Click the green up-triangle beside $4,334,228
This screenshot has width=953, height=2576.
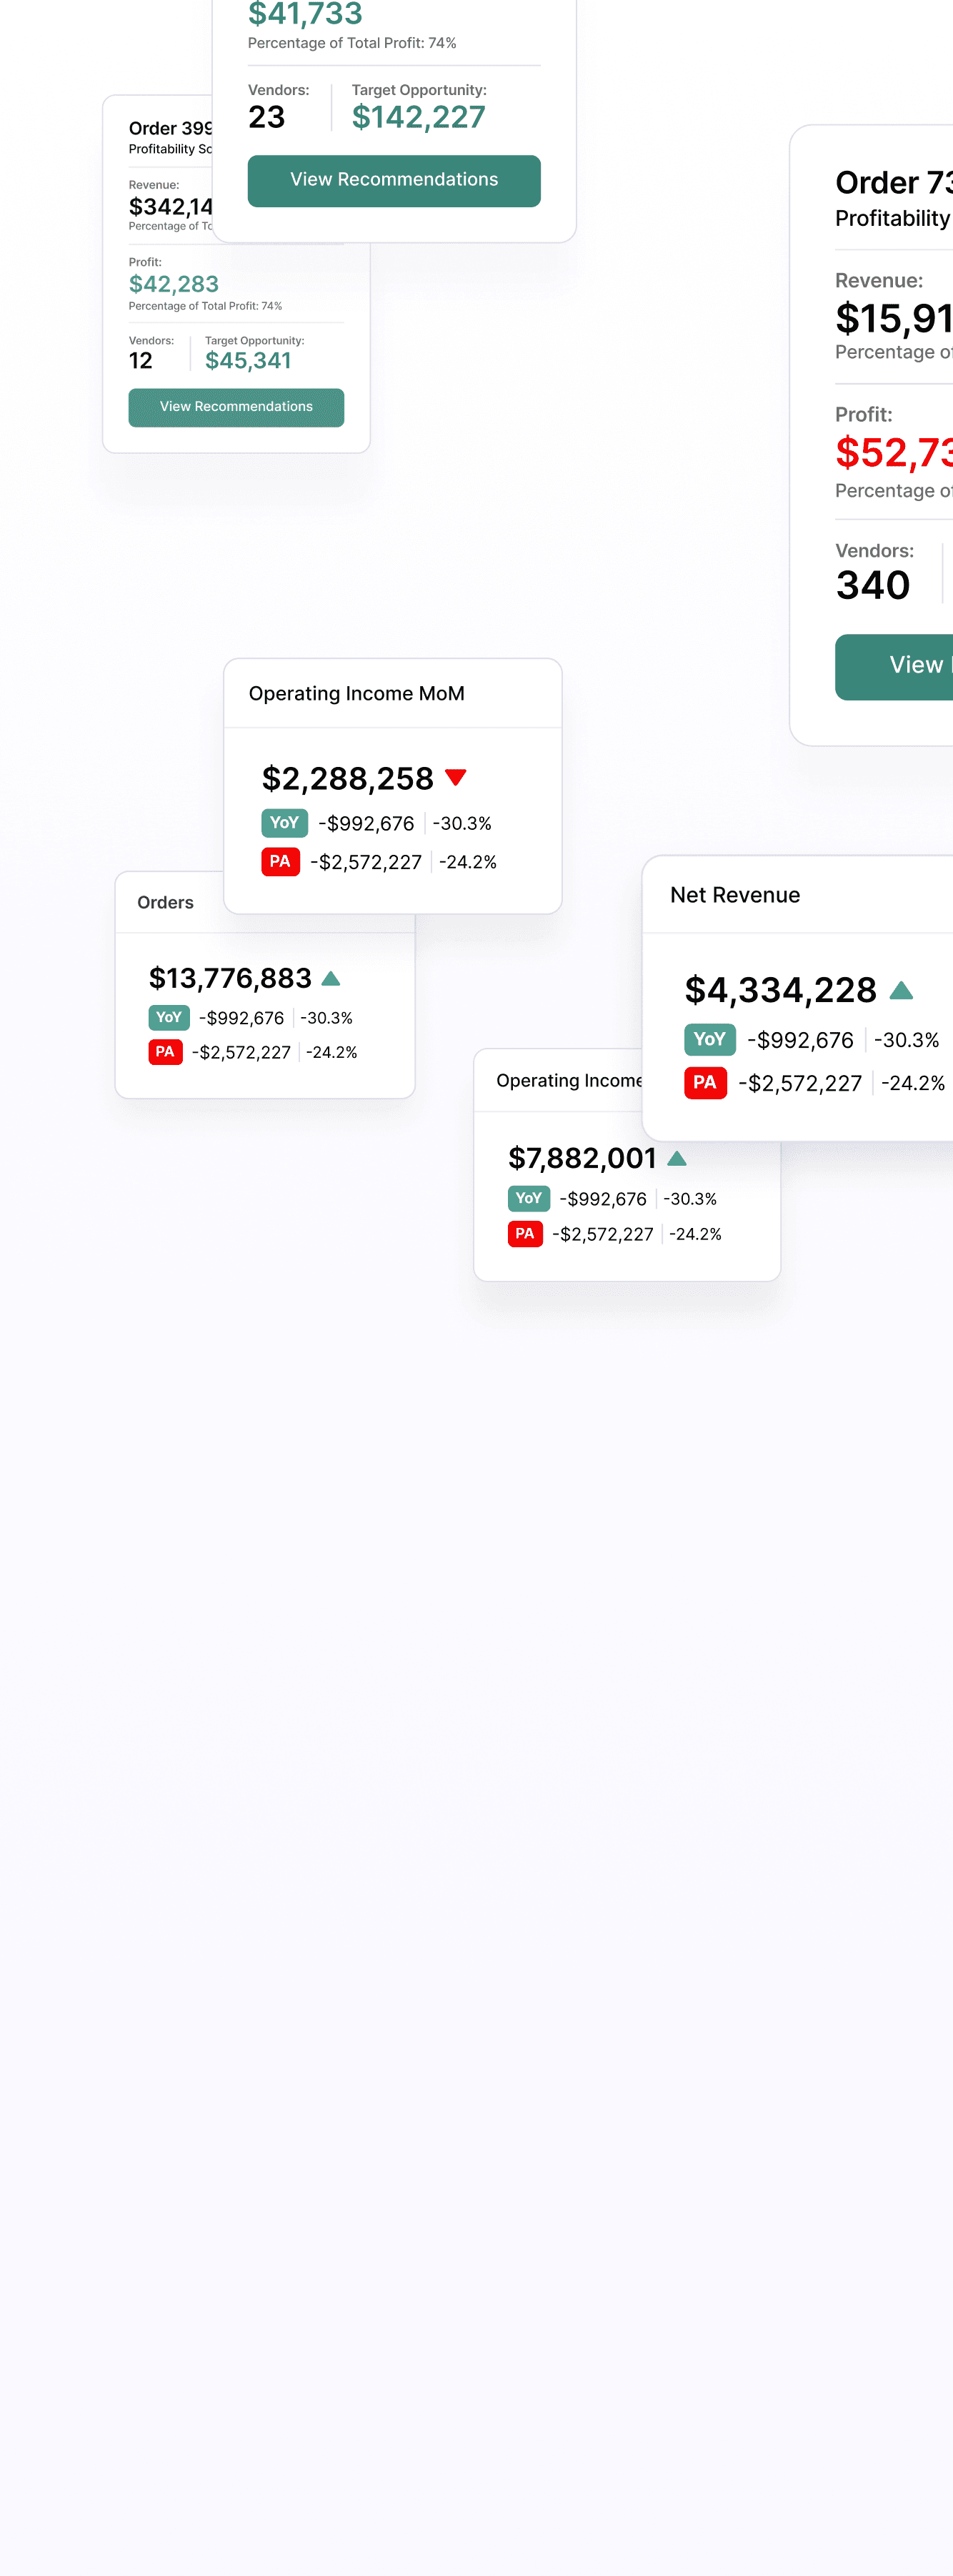pyautogui.click(x=901, y=990)
